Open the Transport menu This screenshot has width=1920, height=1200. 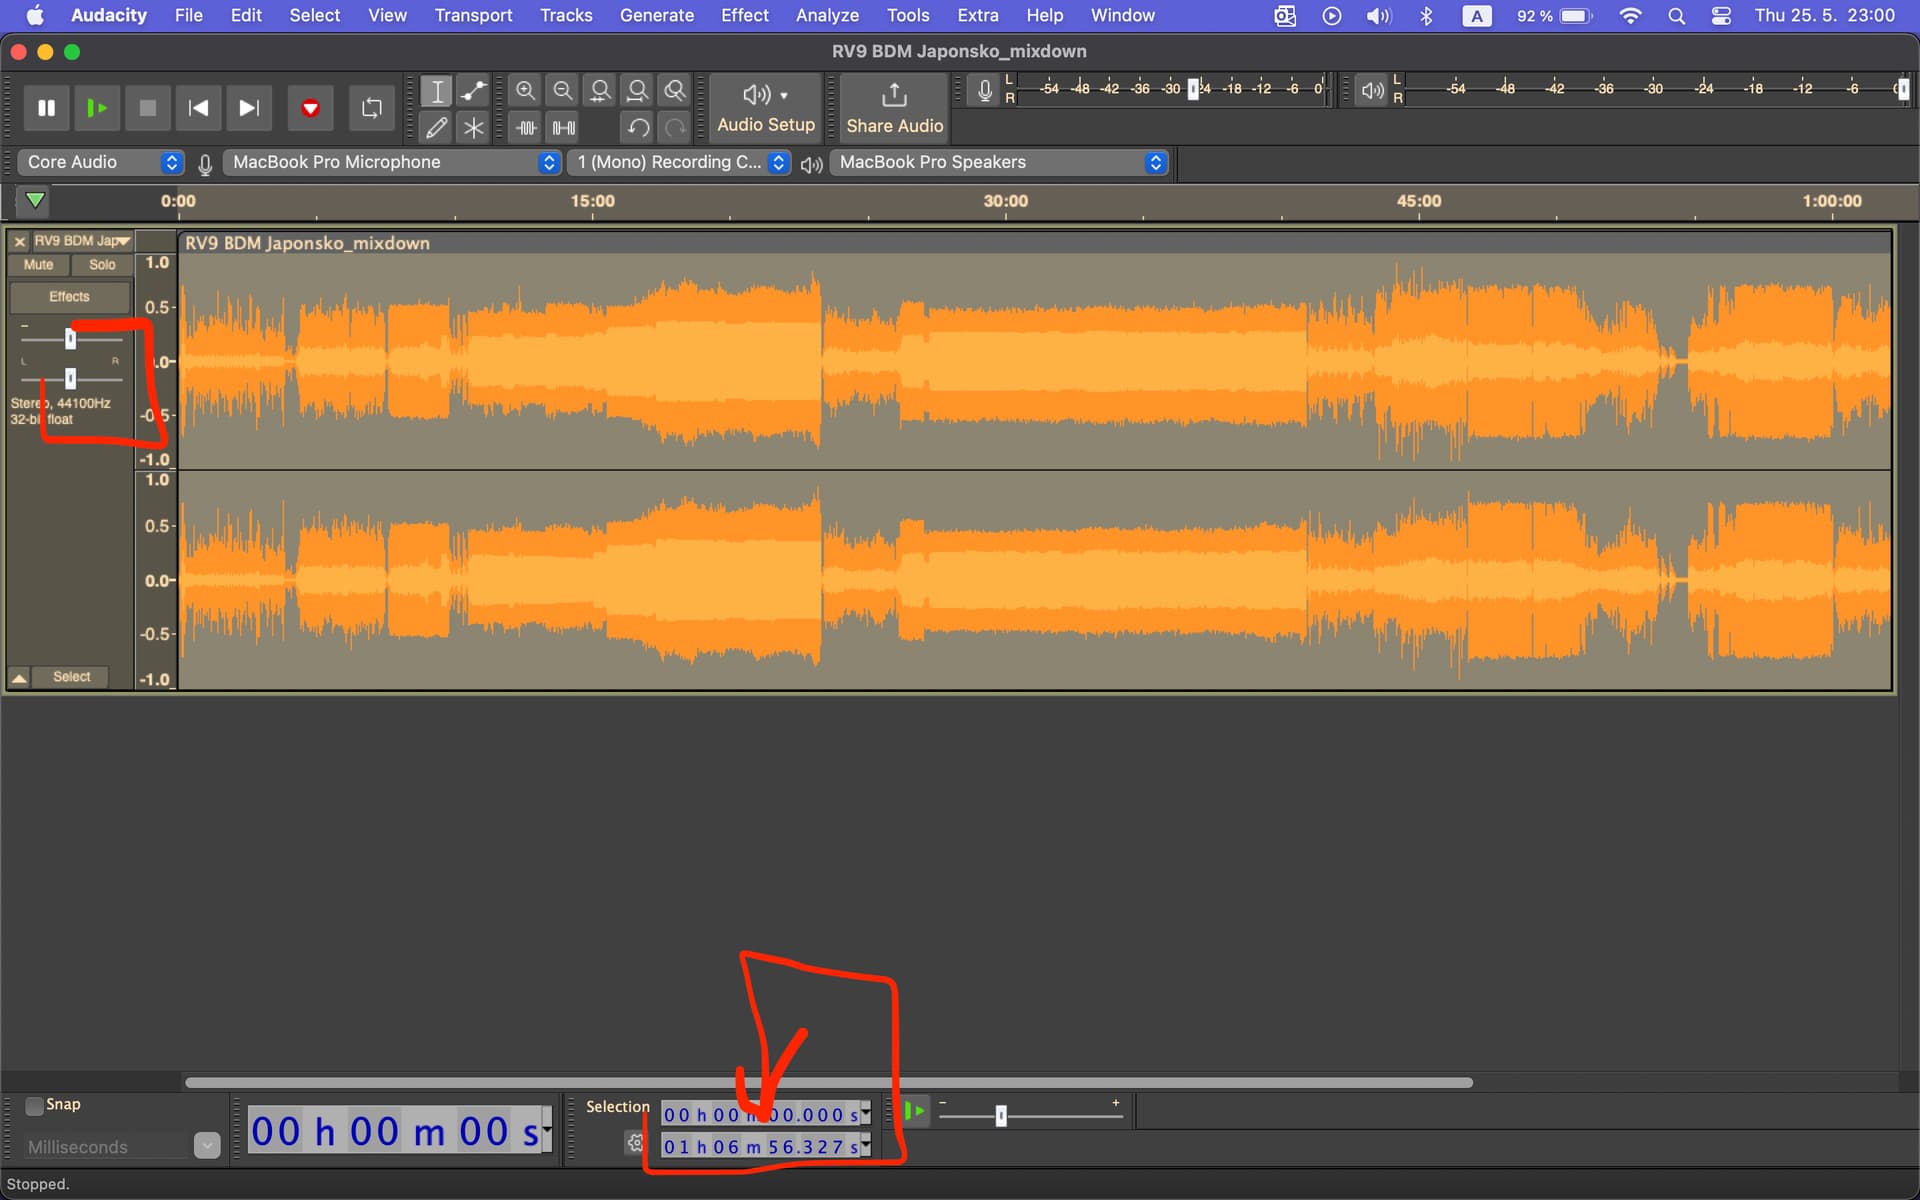[x=473, y=15]
